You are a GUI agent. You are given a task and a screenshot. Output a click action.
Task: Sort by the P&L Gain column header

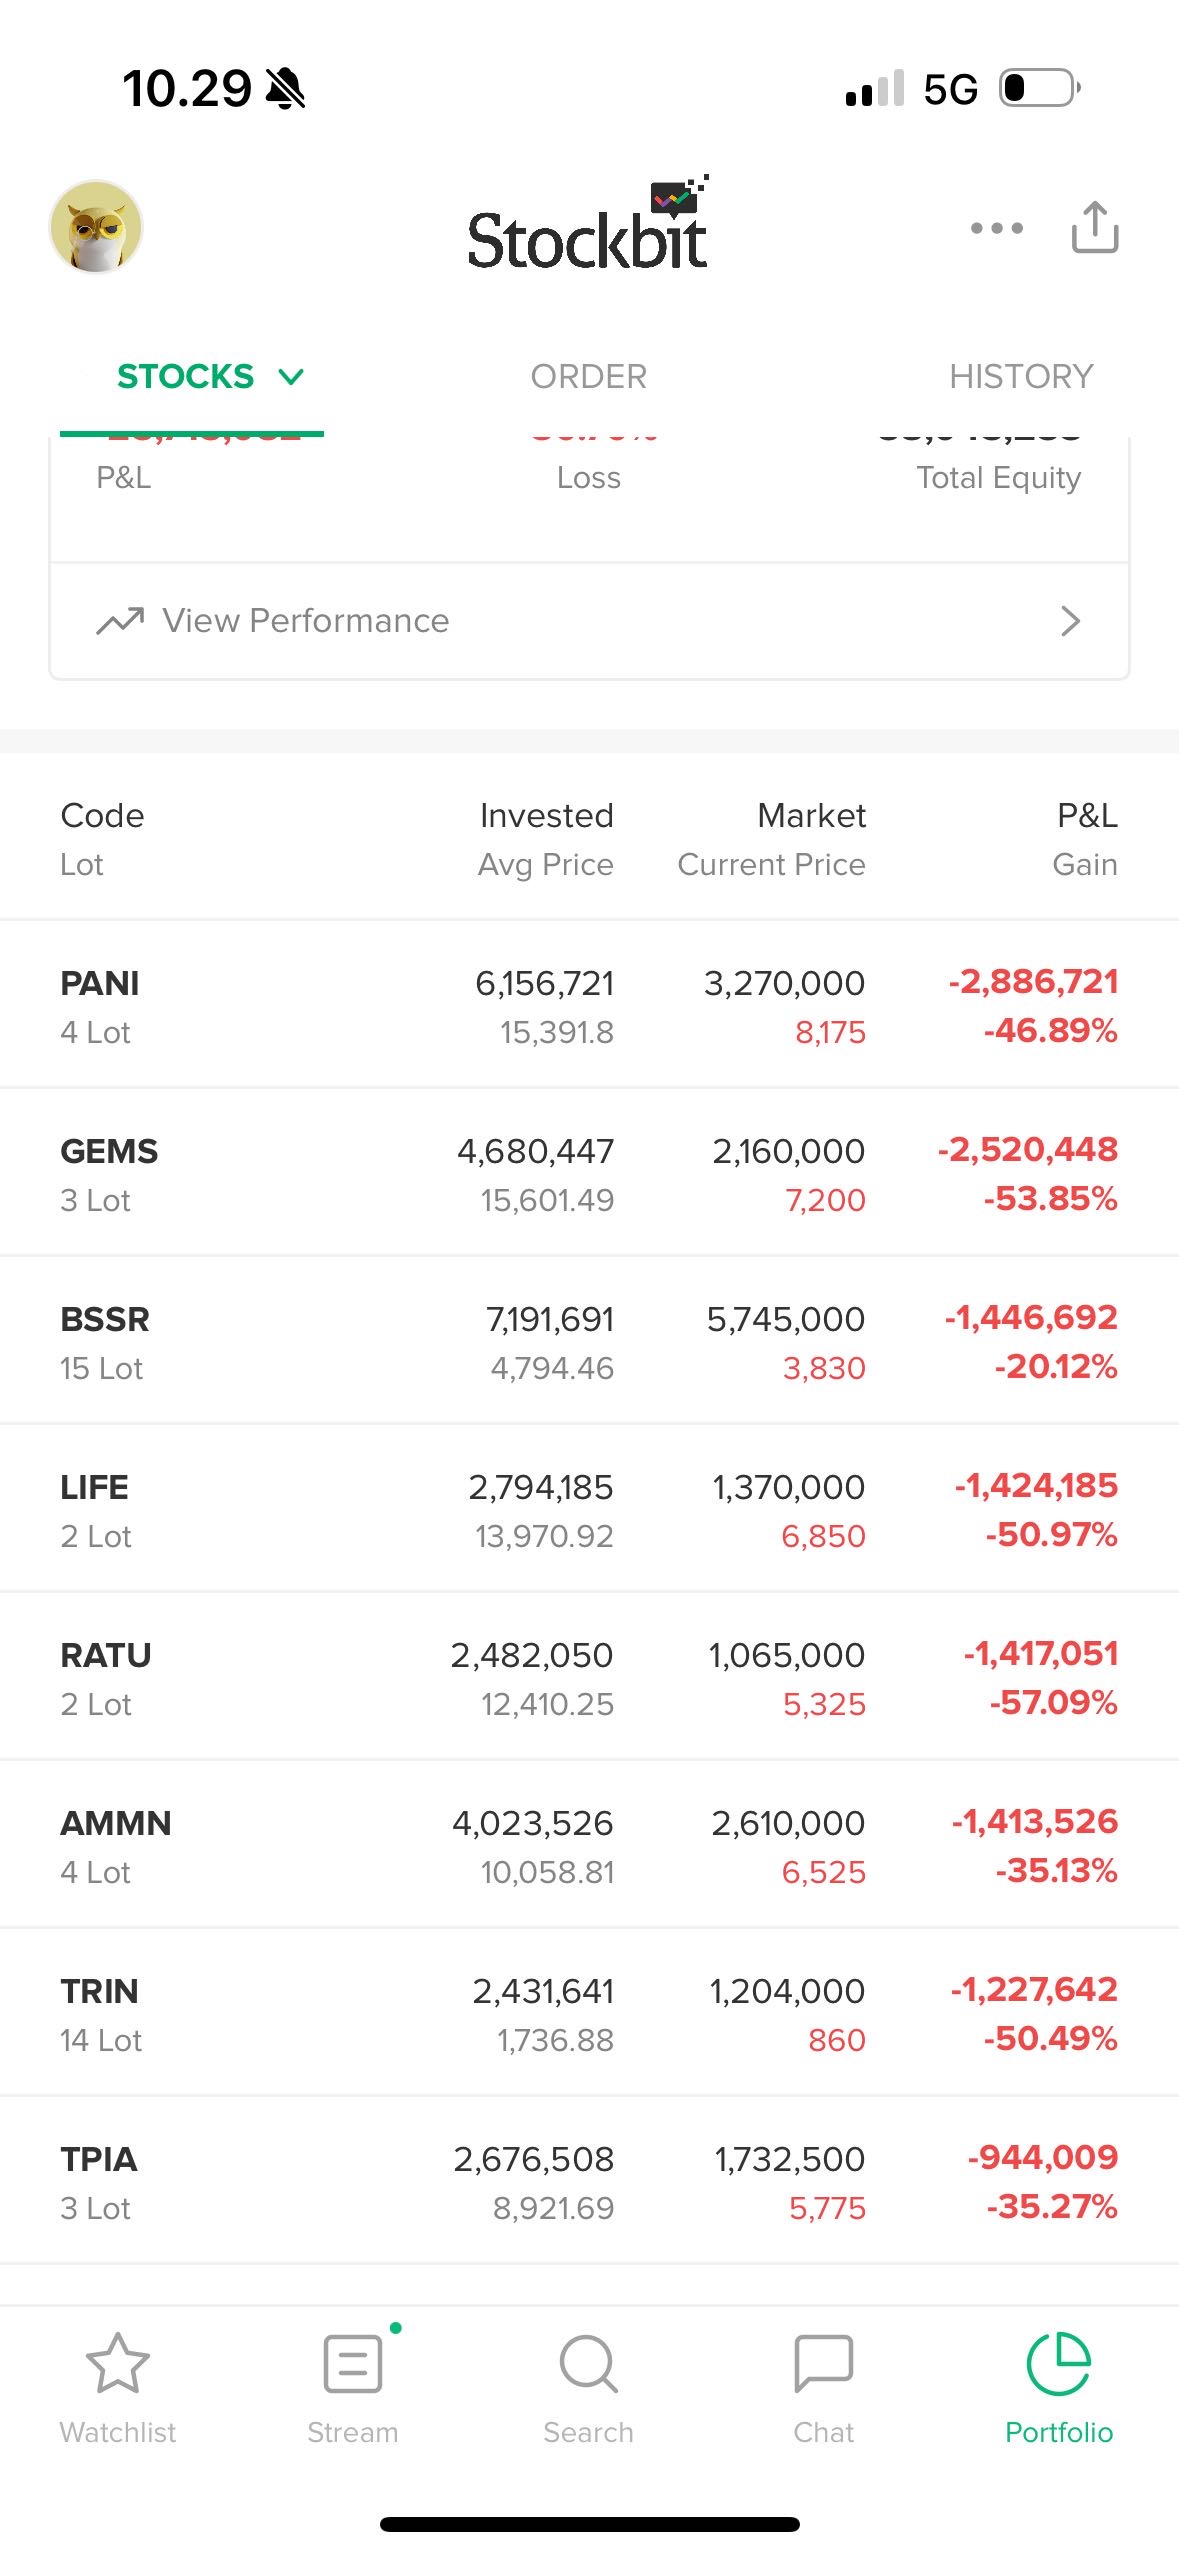click(x=1085, y=839)
